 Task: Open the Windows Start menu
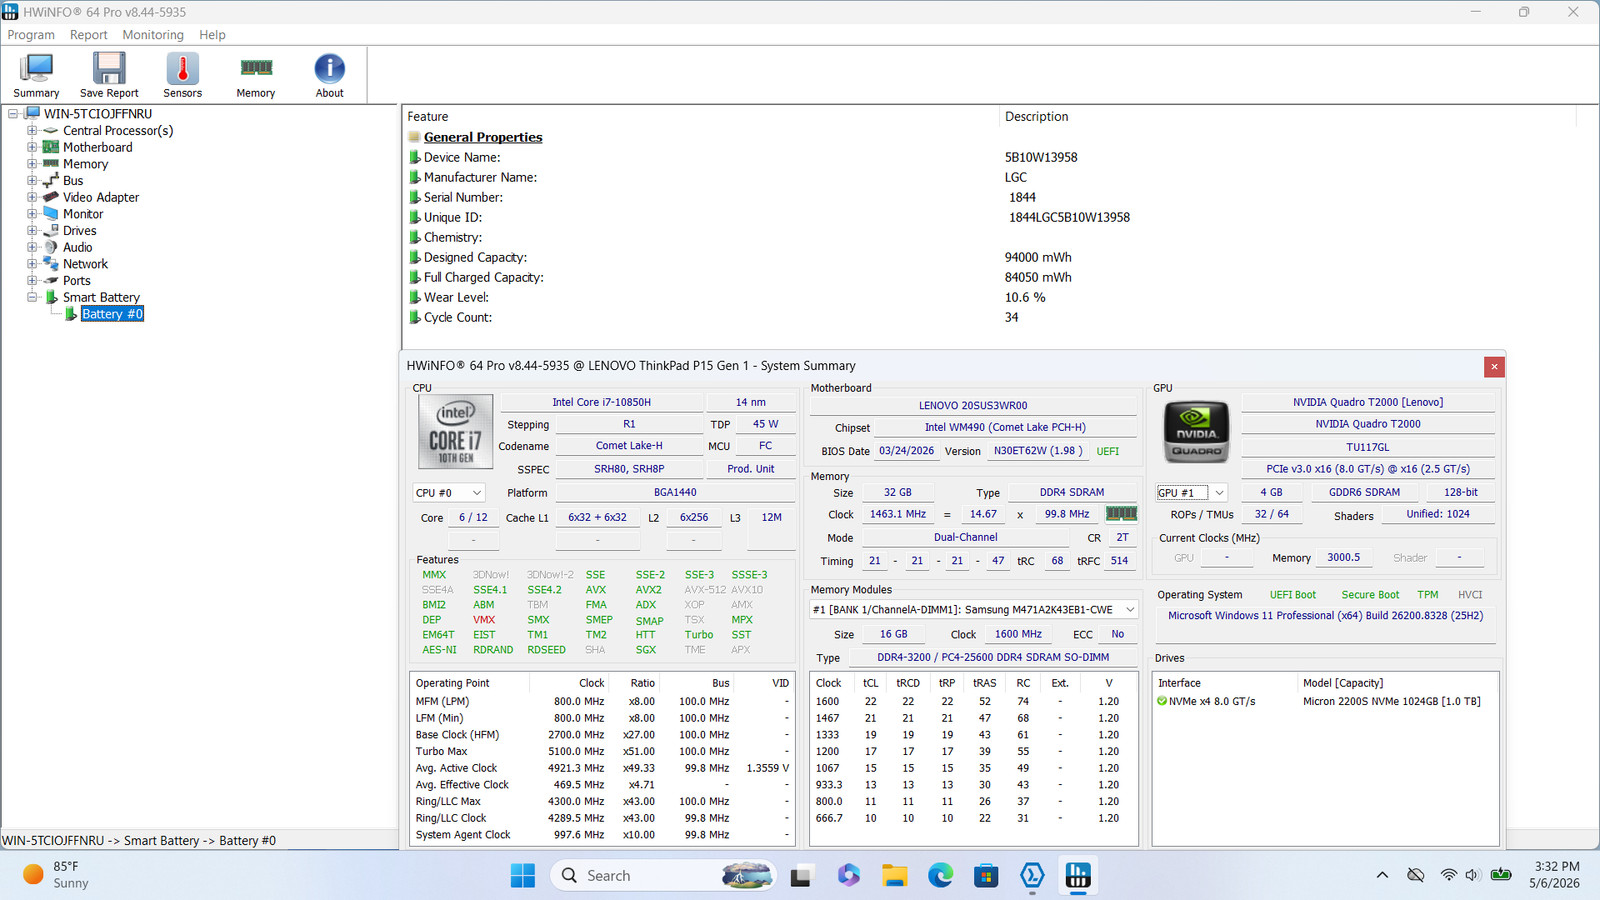pos(523,876)
